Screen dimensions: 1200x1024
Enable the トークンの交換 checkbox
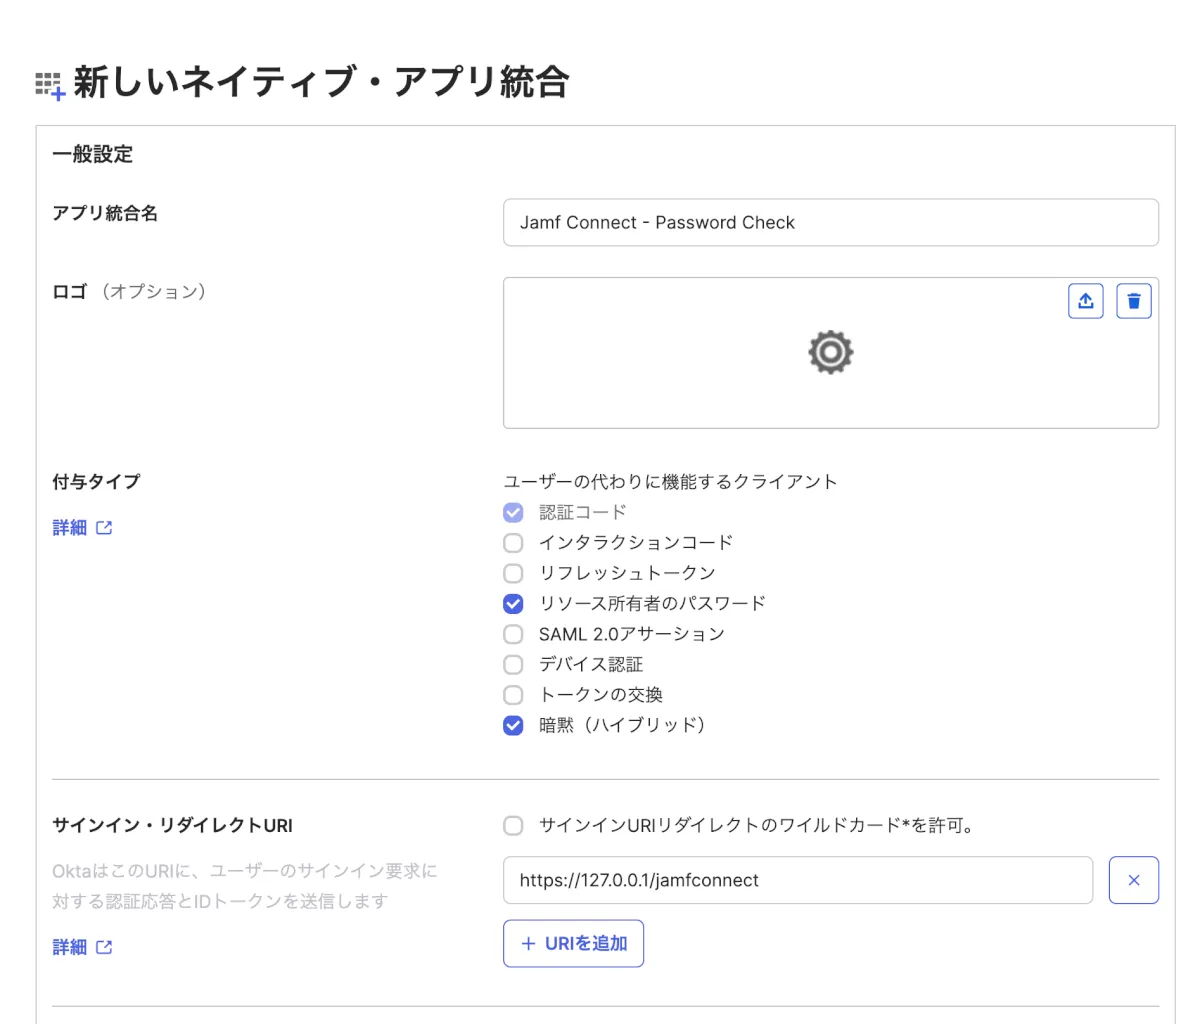coord(513,695)
